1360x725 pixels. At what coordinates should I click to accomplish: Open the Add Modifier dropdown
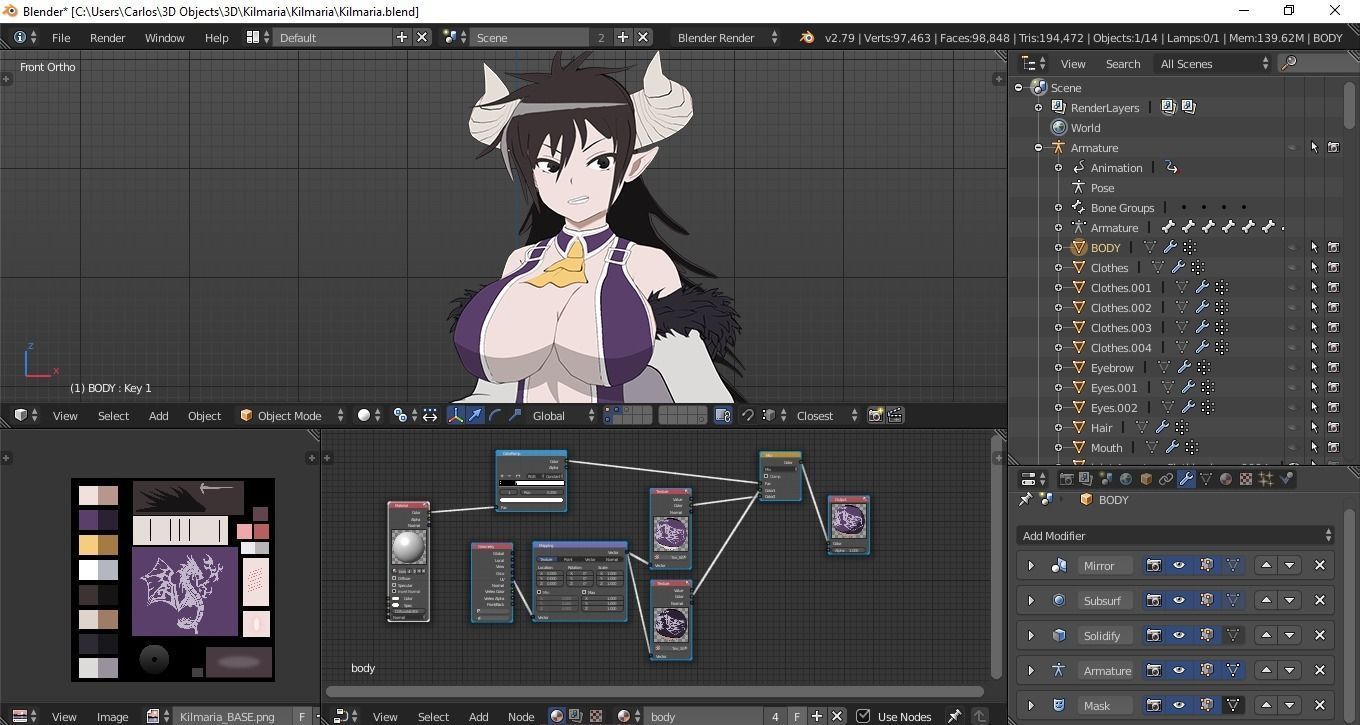[x=1175, y=535]
